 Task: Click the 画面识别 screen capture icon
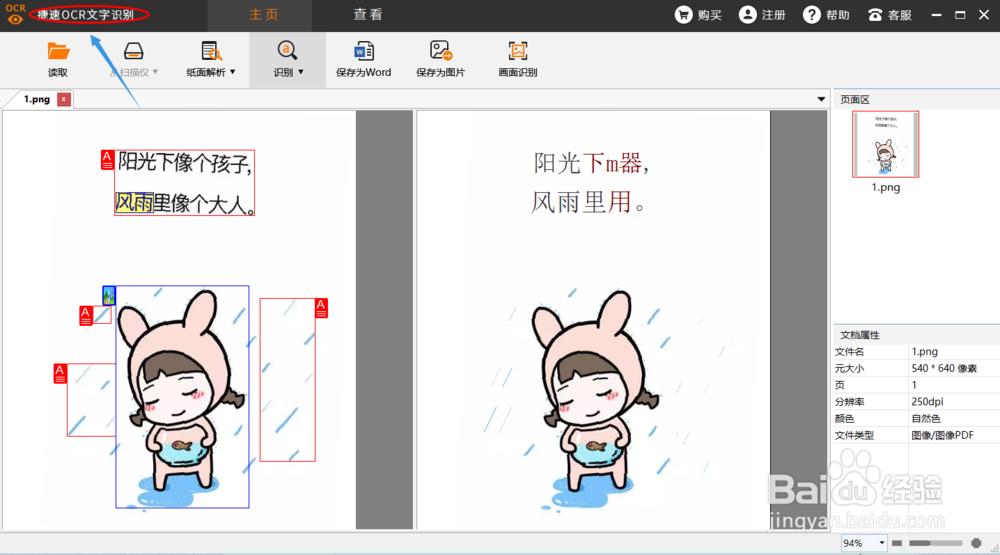coord(518,51)
